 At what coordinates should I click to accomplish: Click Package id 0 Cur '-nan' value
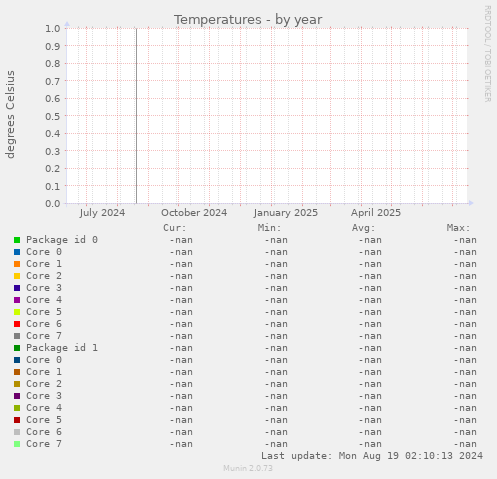[181, 240]
